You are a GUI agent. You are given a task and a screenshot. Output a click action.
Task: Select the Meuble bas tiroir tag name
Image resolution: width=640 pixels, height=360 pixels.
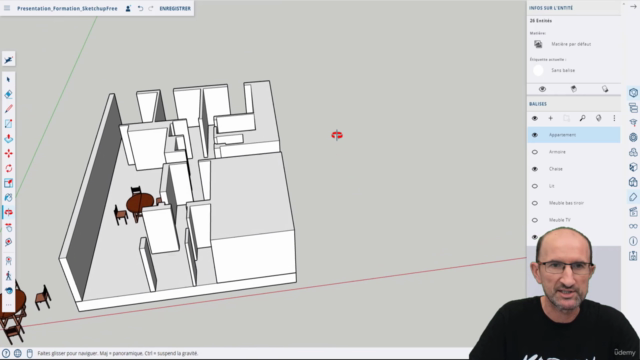point(566,203)
